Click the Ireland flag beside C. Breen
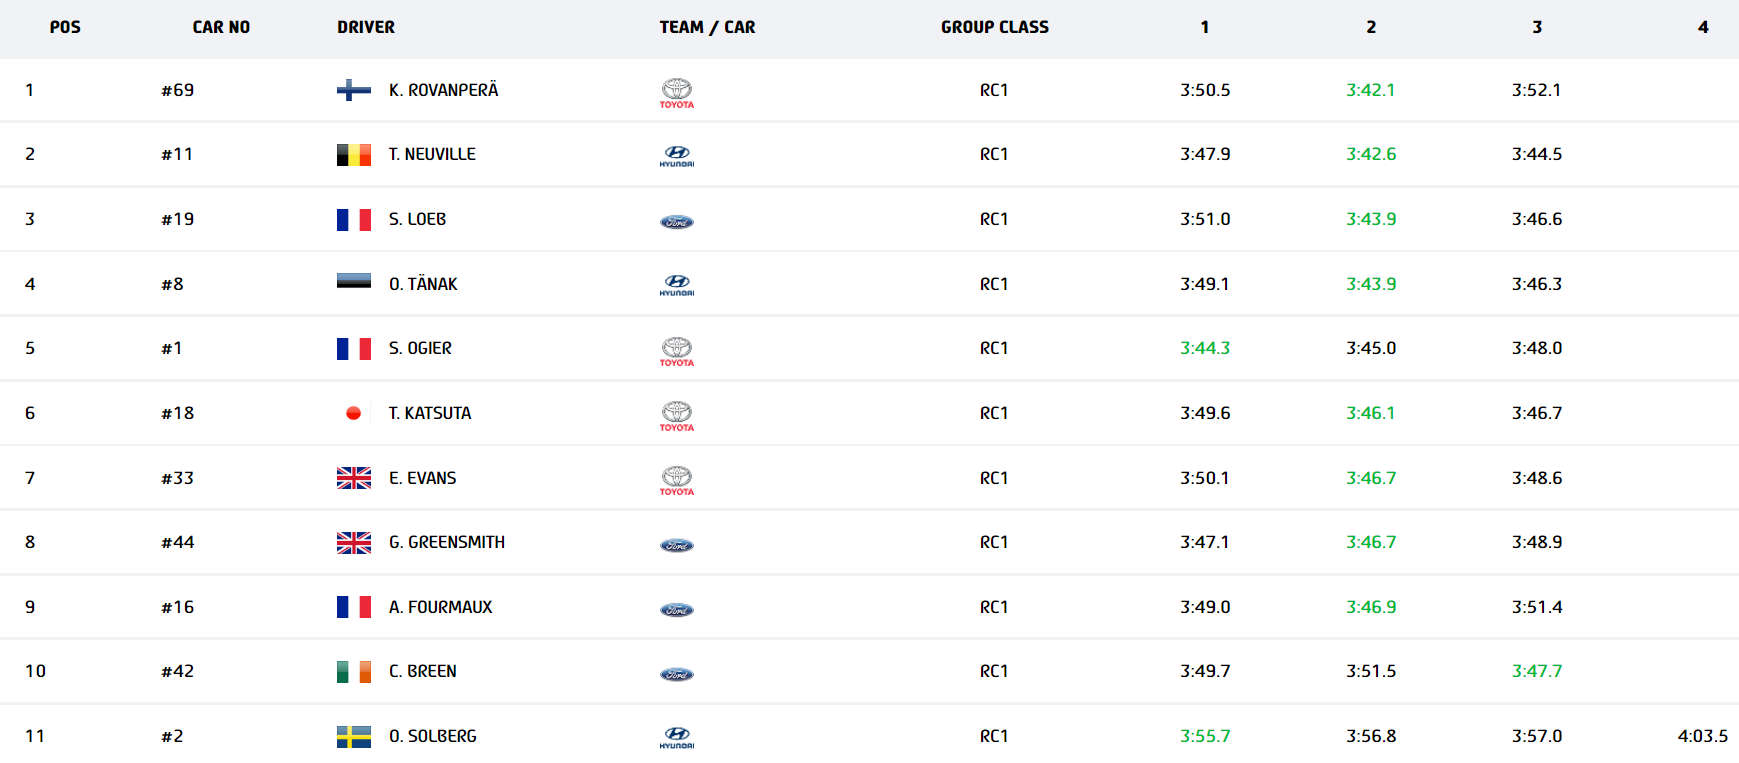 coord(353,671)
